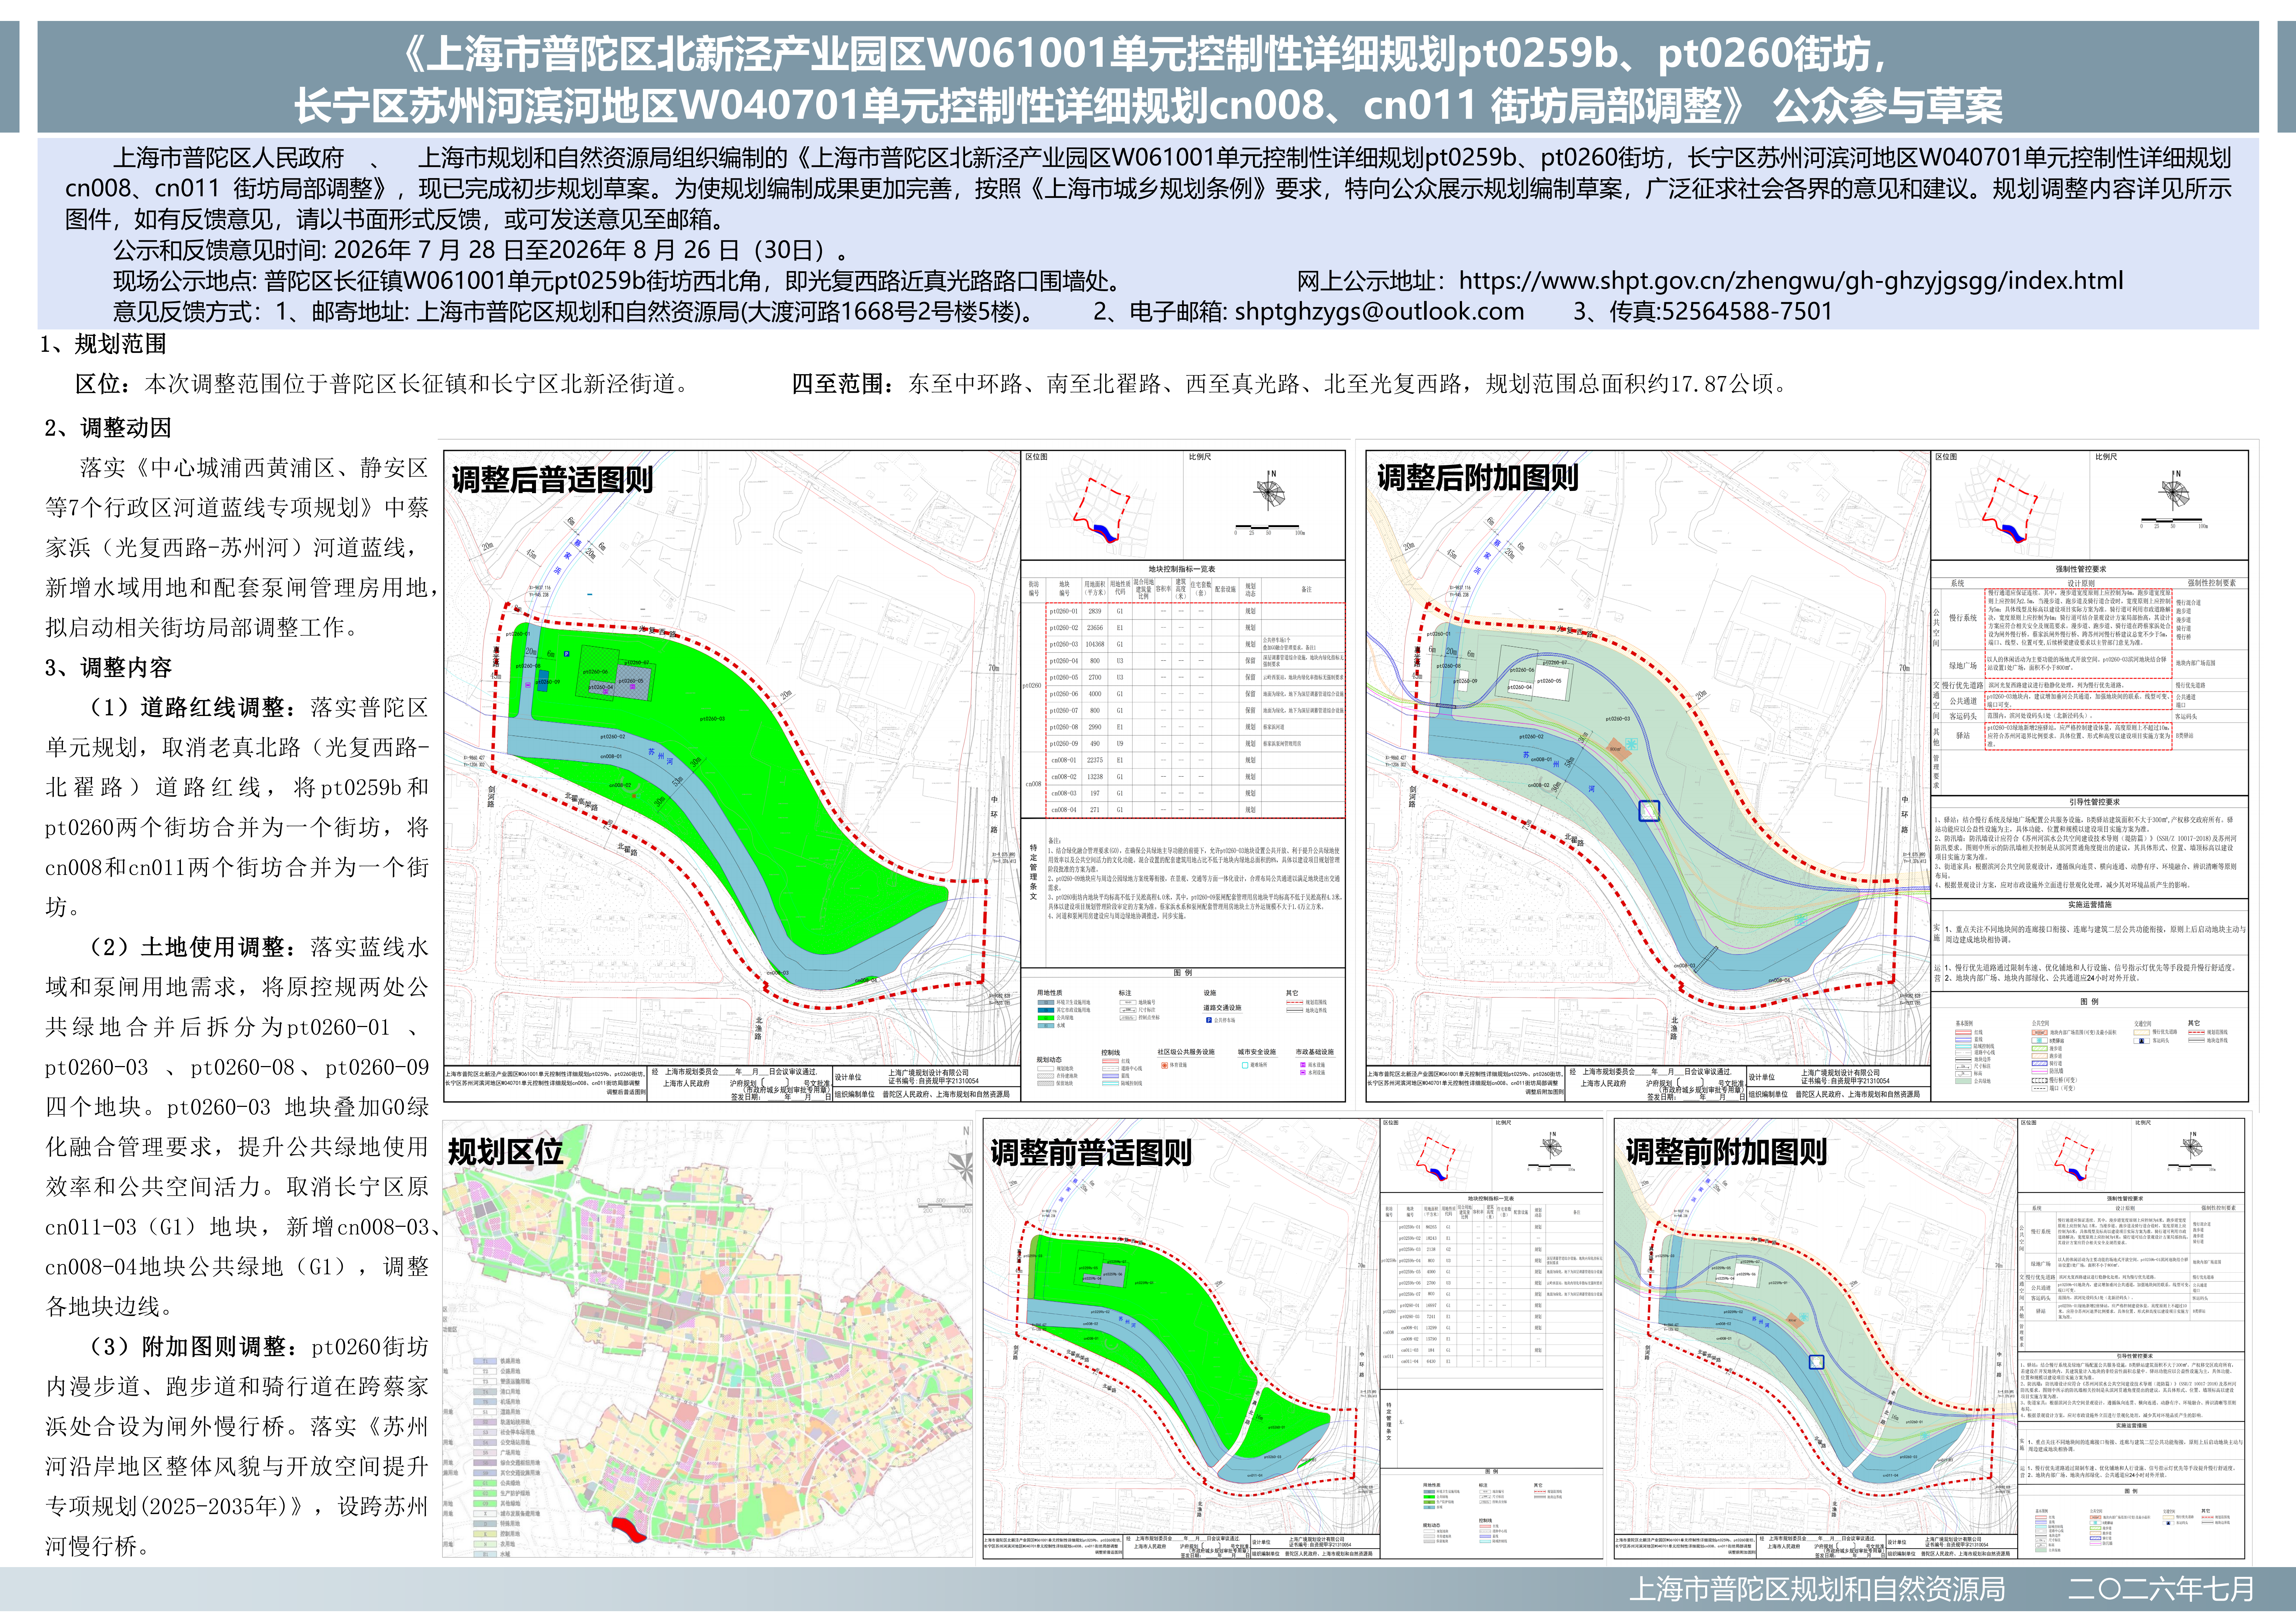Click the email shptghzygs@outlook.com
Viewport: 2296px width, 1622px height.
pyautogui.click(x=1379, y=312)
